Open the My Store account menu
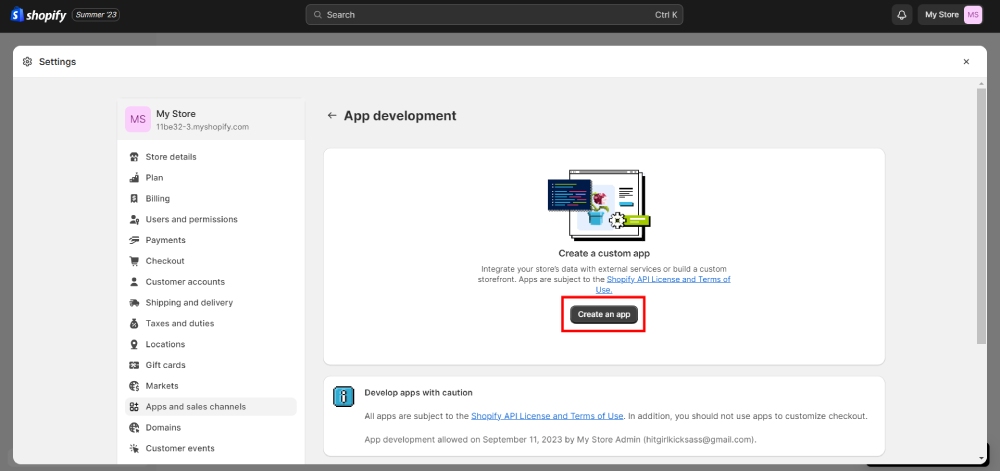 [x=952, y=15]
